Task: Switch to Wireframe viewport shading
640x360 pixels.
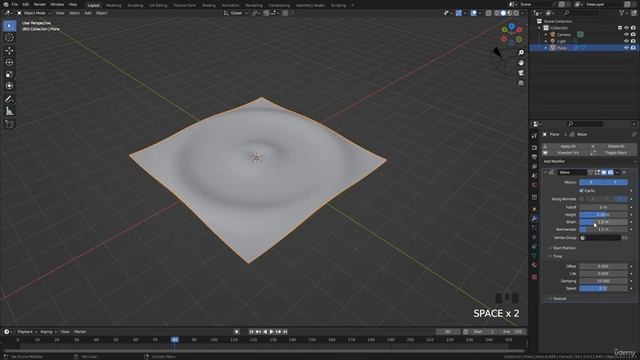Action: (496, 13)
